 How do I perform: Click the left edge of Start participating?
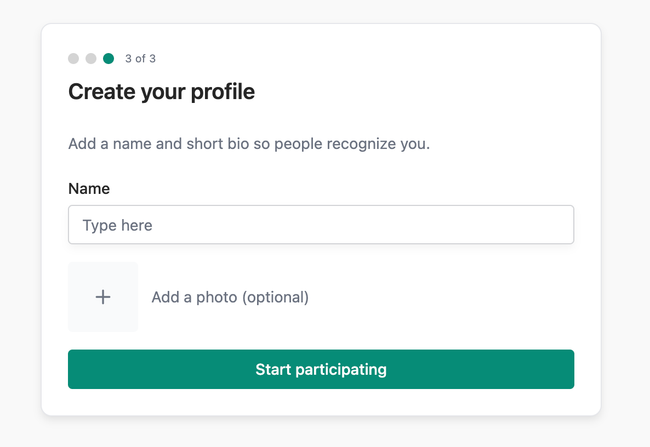[80, 369]
